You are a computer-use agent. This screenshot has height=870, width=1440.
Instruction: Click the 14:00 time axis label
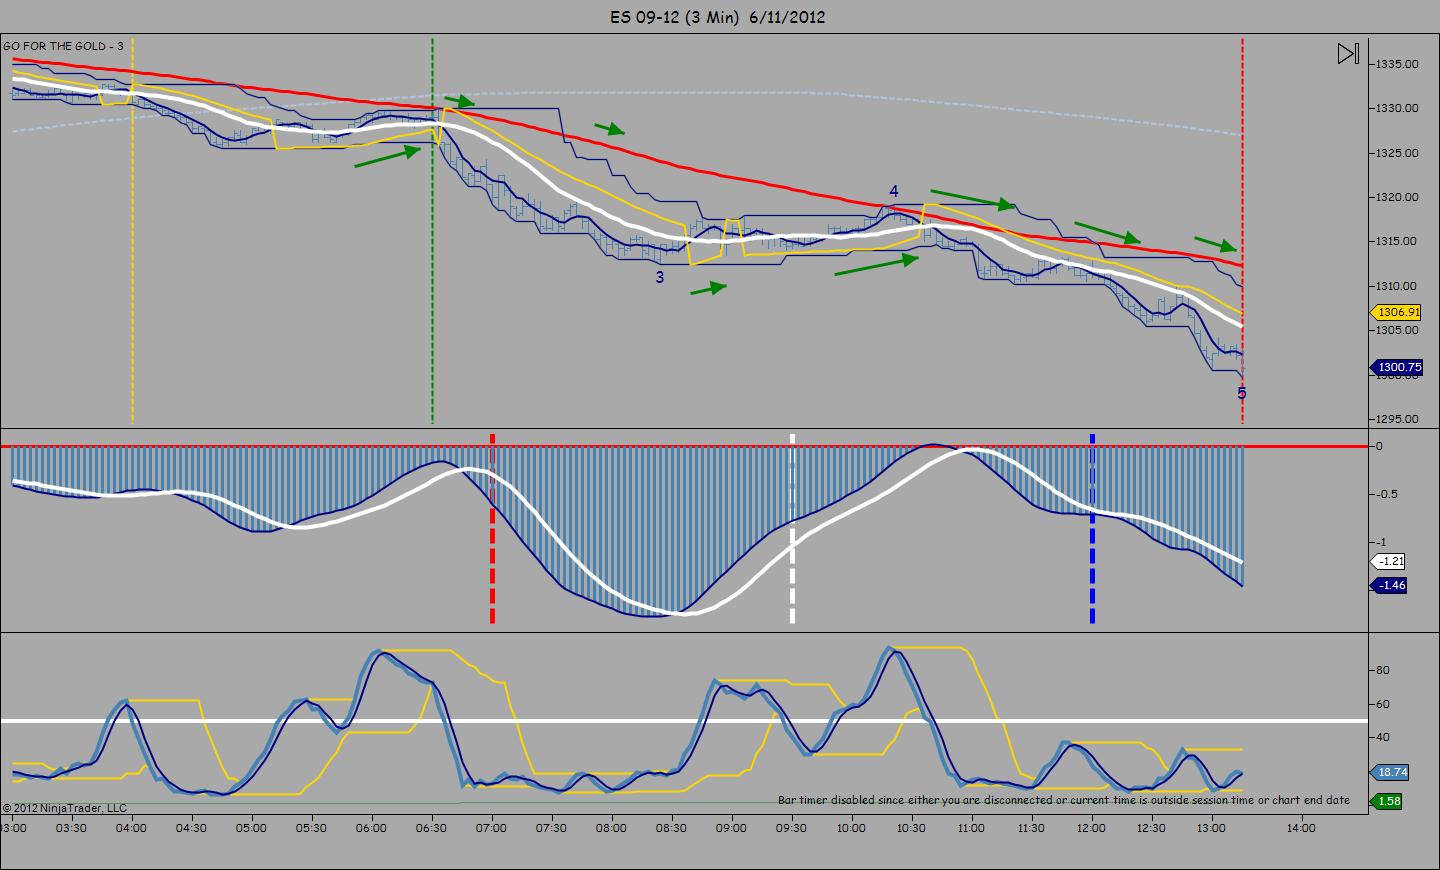[1301, 828]
